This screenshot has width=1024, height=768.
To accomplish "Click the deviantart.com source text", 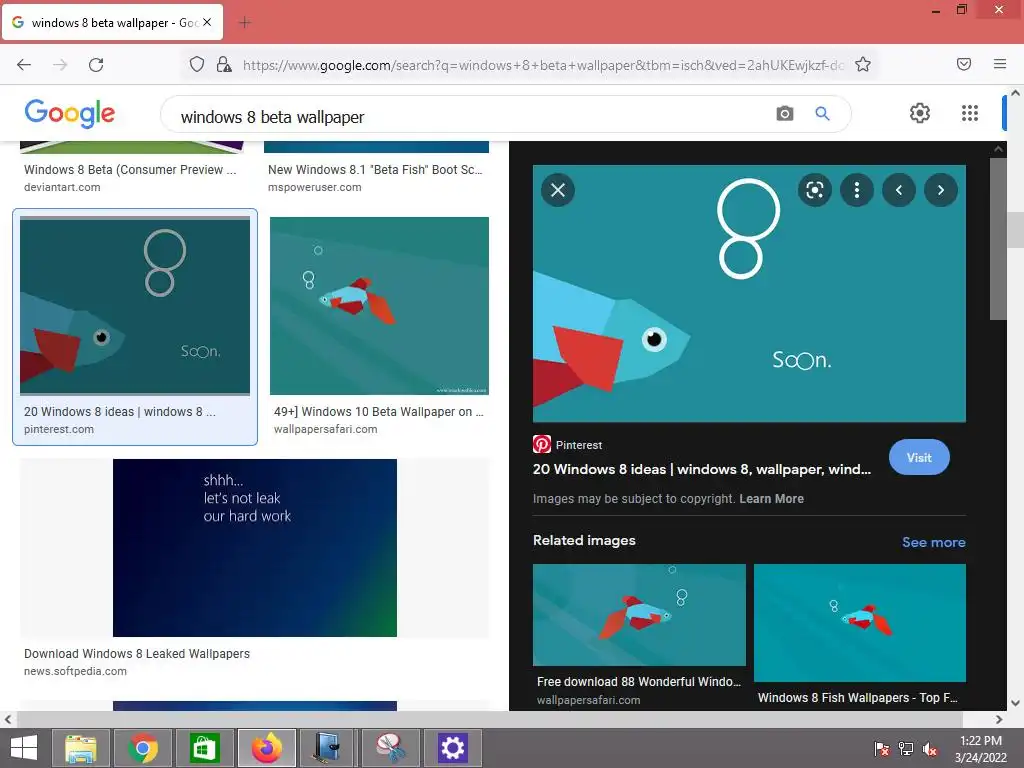I will click(x=62, y=187).
